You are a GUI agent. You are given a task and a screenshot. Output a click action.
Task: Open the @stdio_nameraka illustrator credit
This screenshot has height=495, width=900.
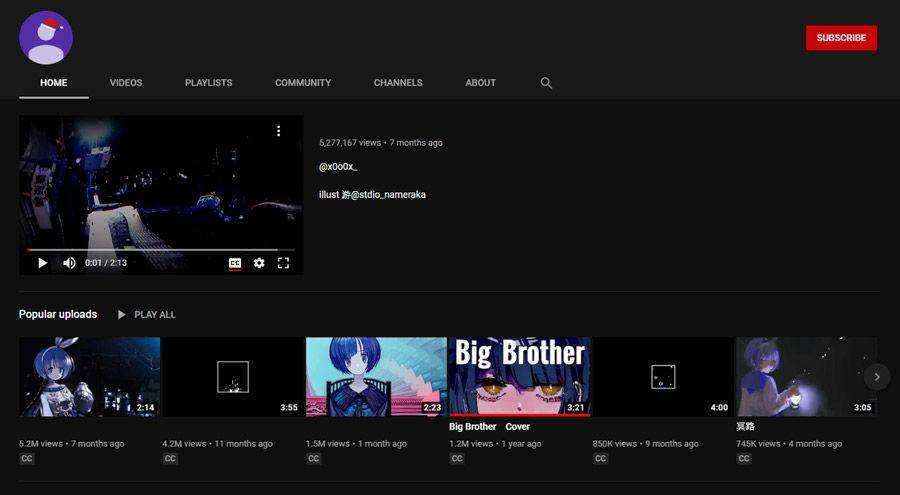(388, 195)
